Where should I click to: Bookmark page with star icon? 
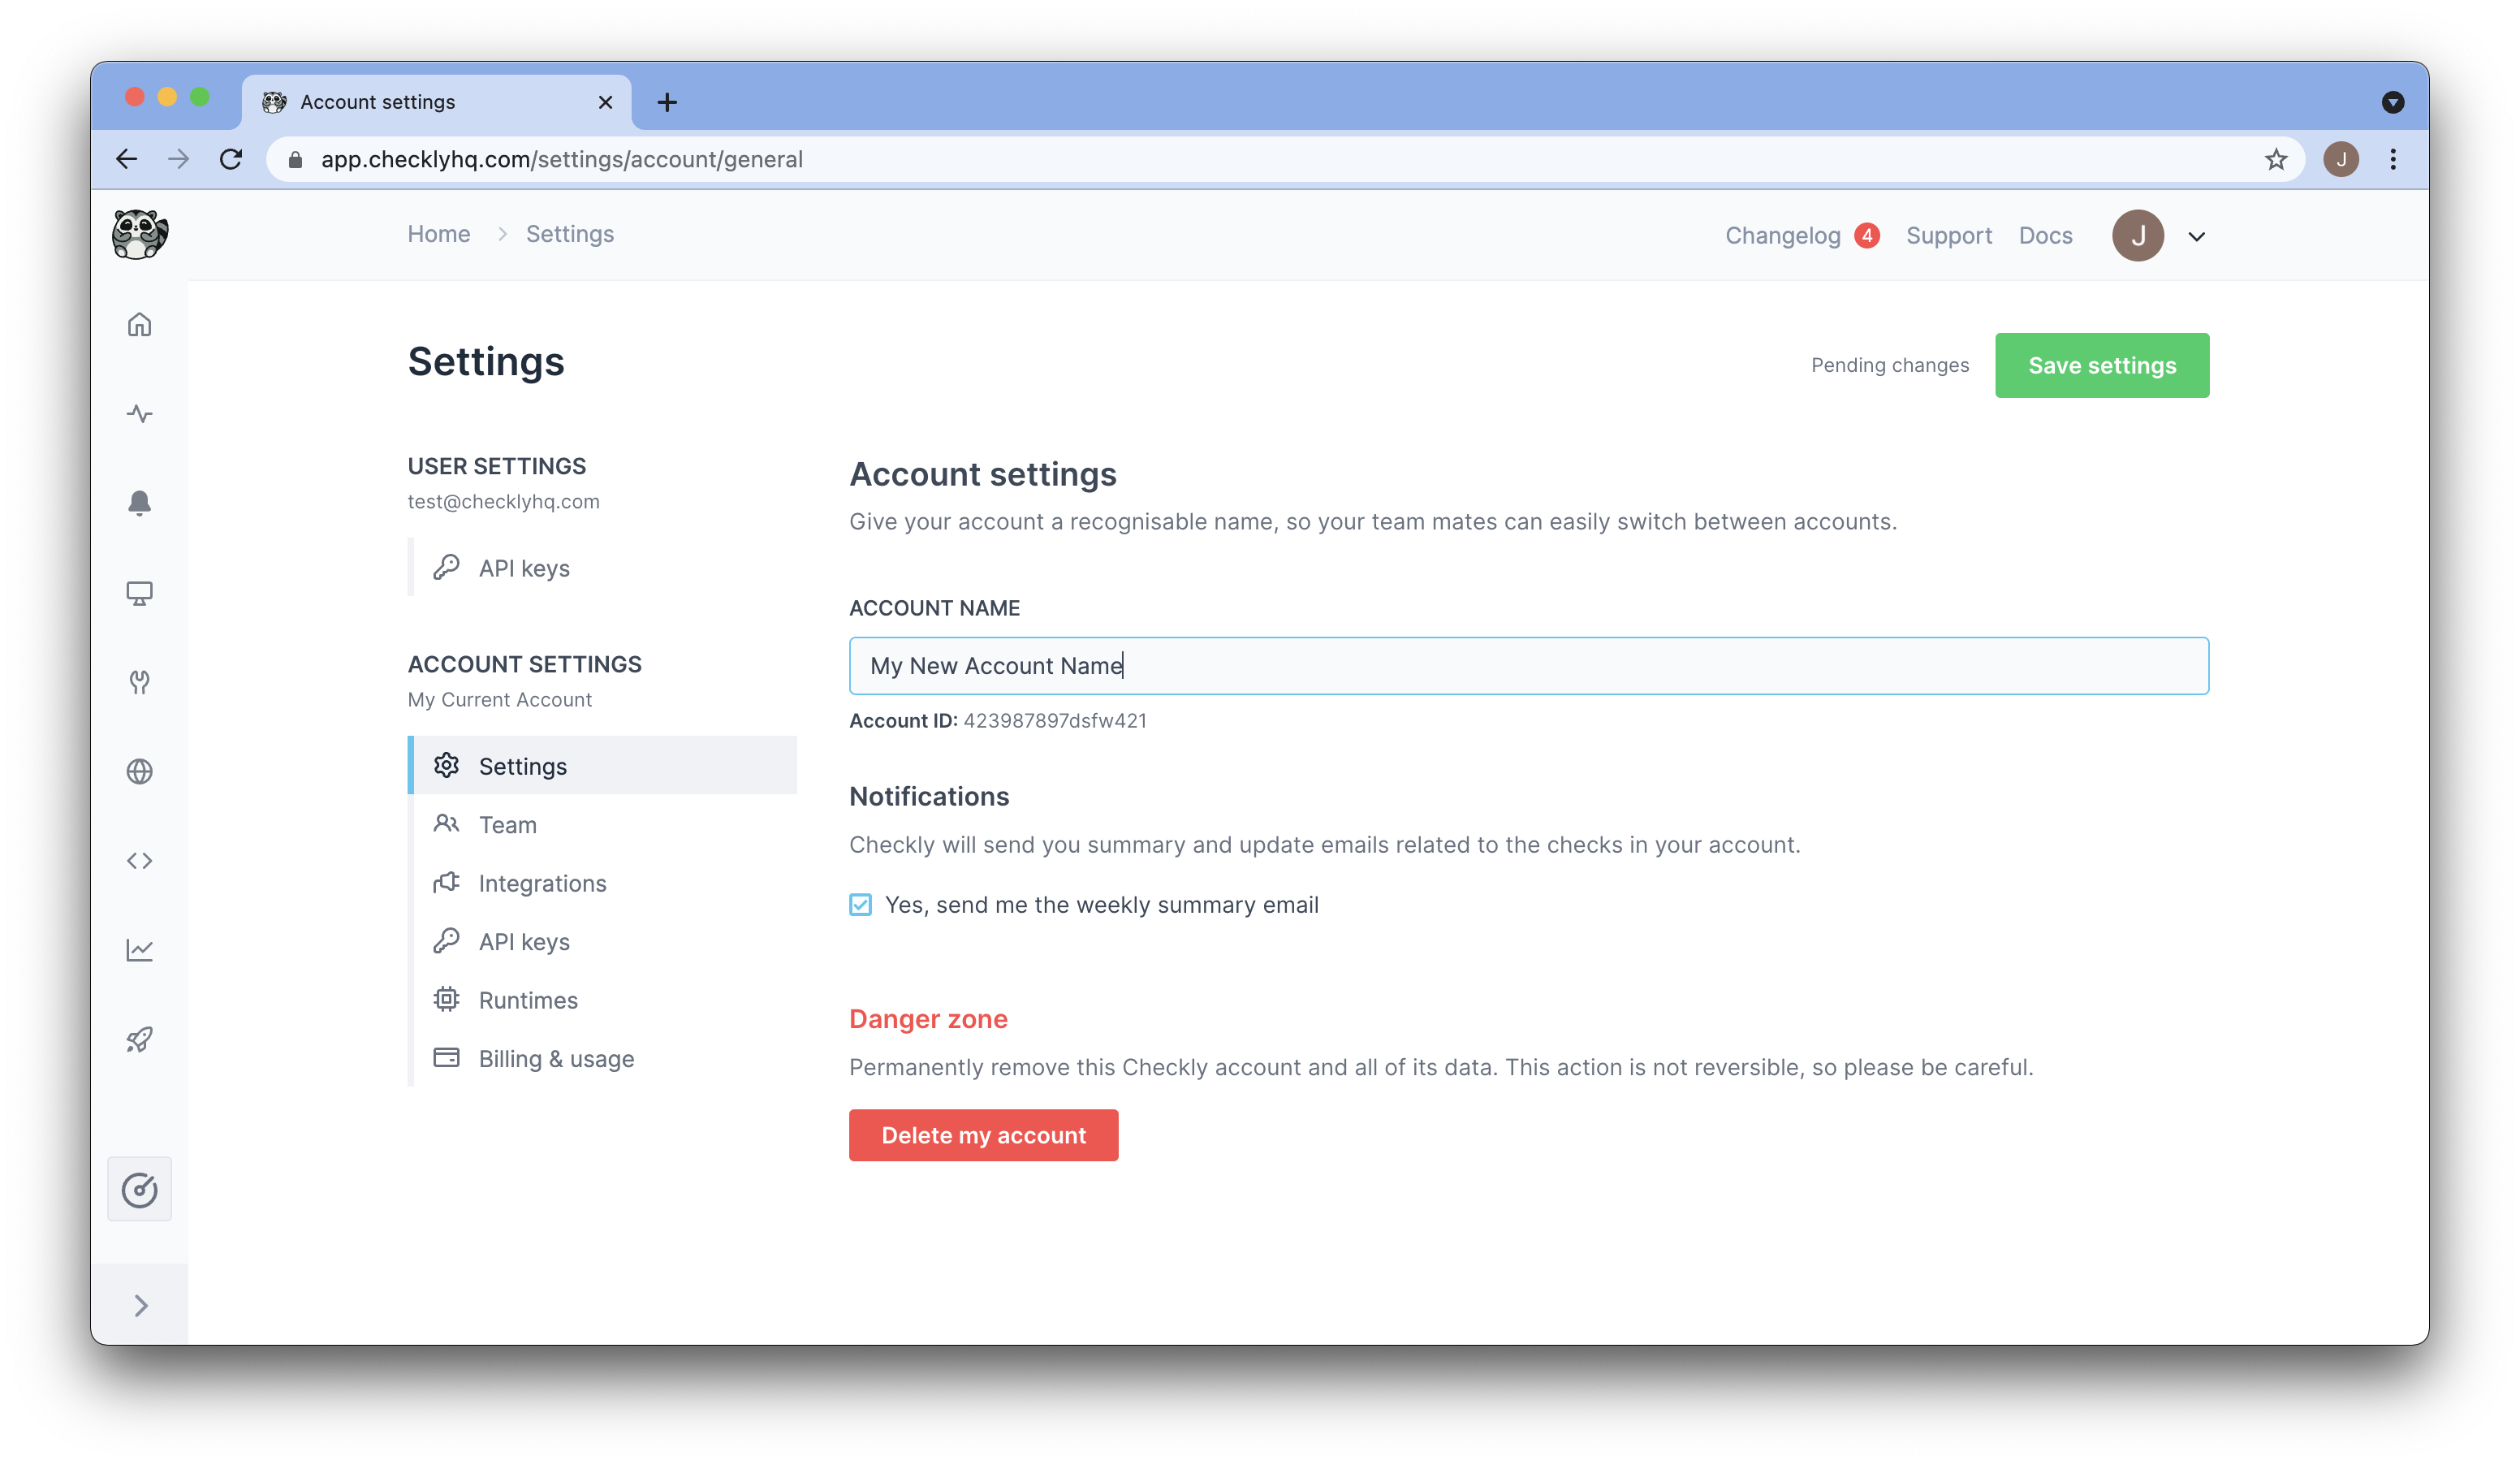tap(2276, 159)
